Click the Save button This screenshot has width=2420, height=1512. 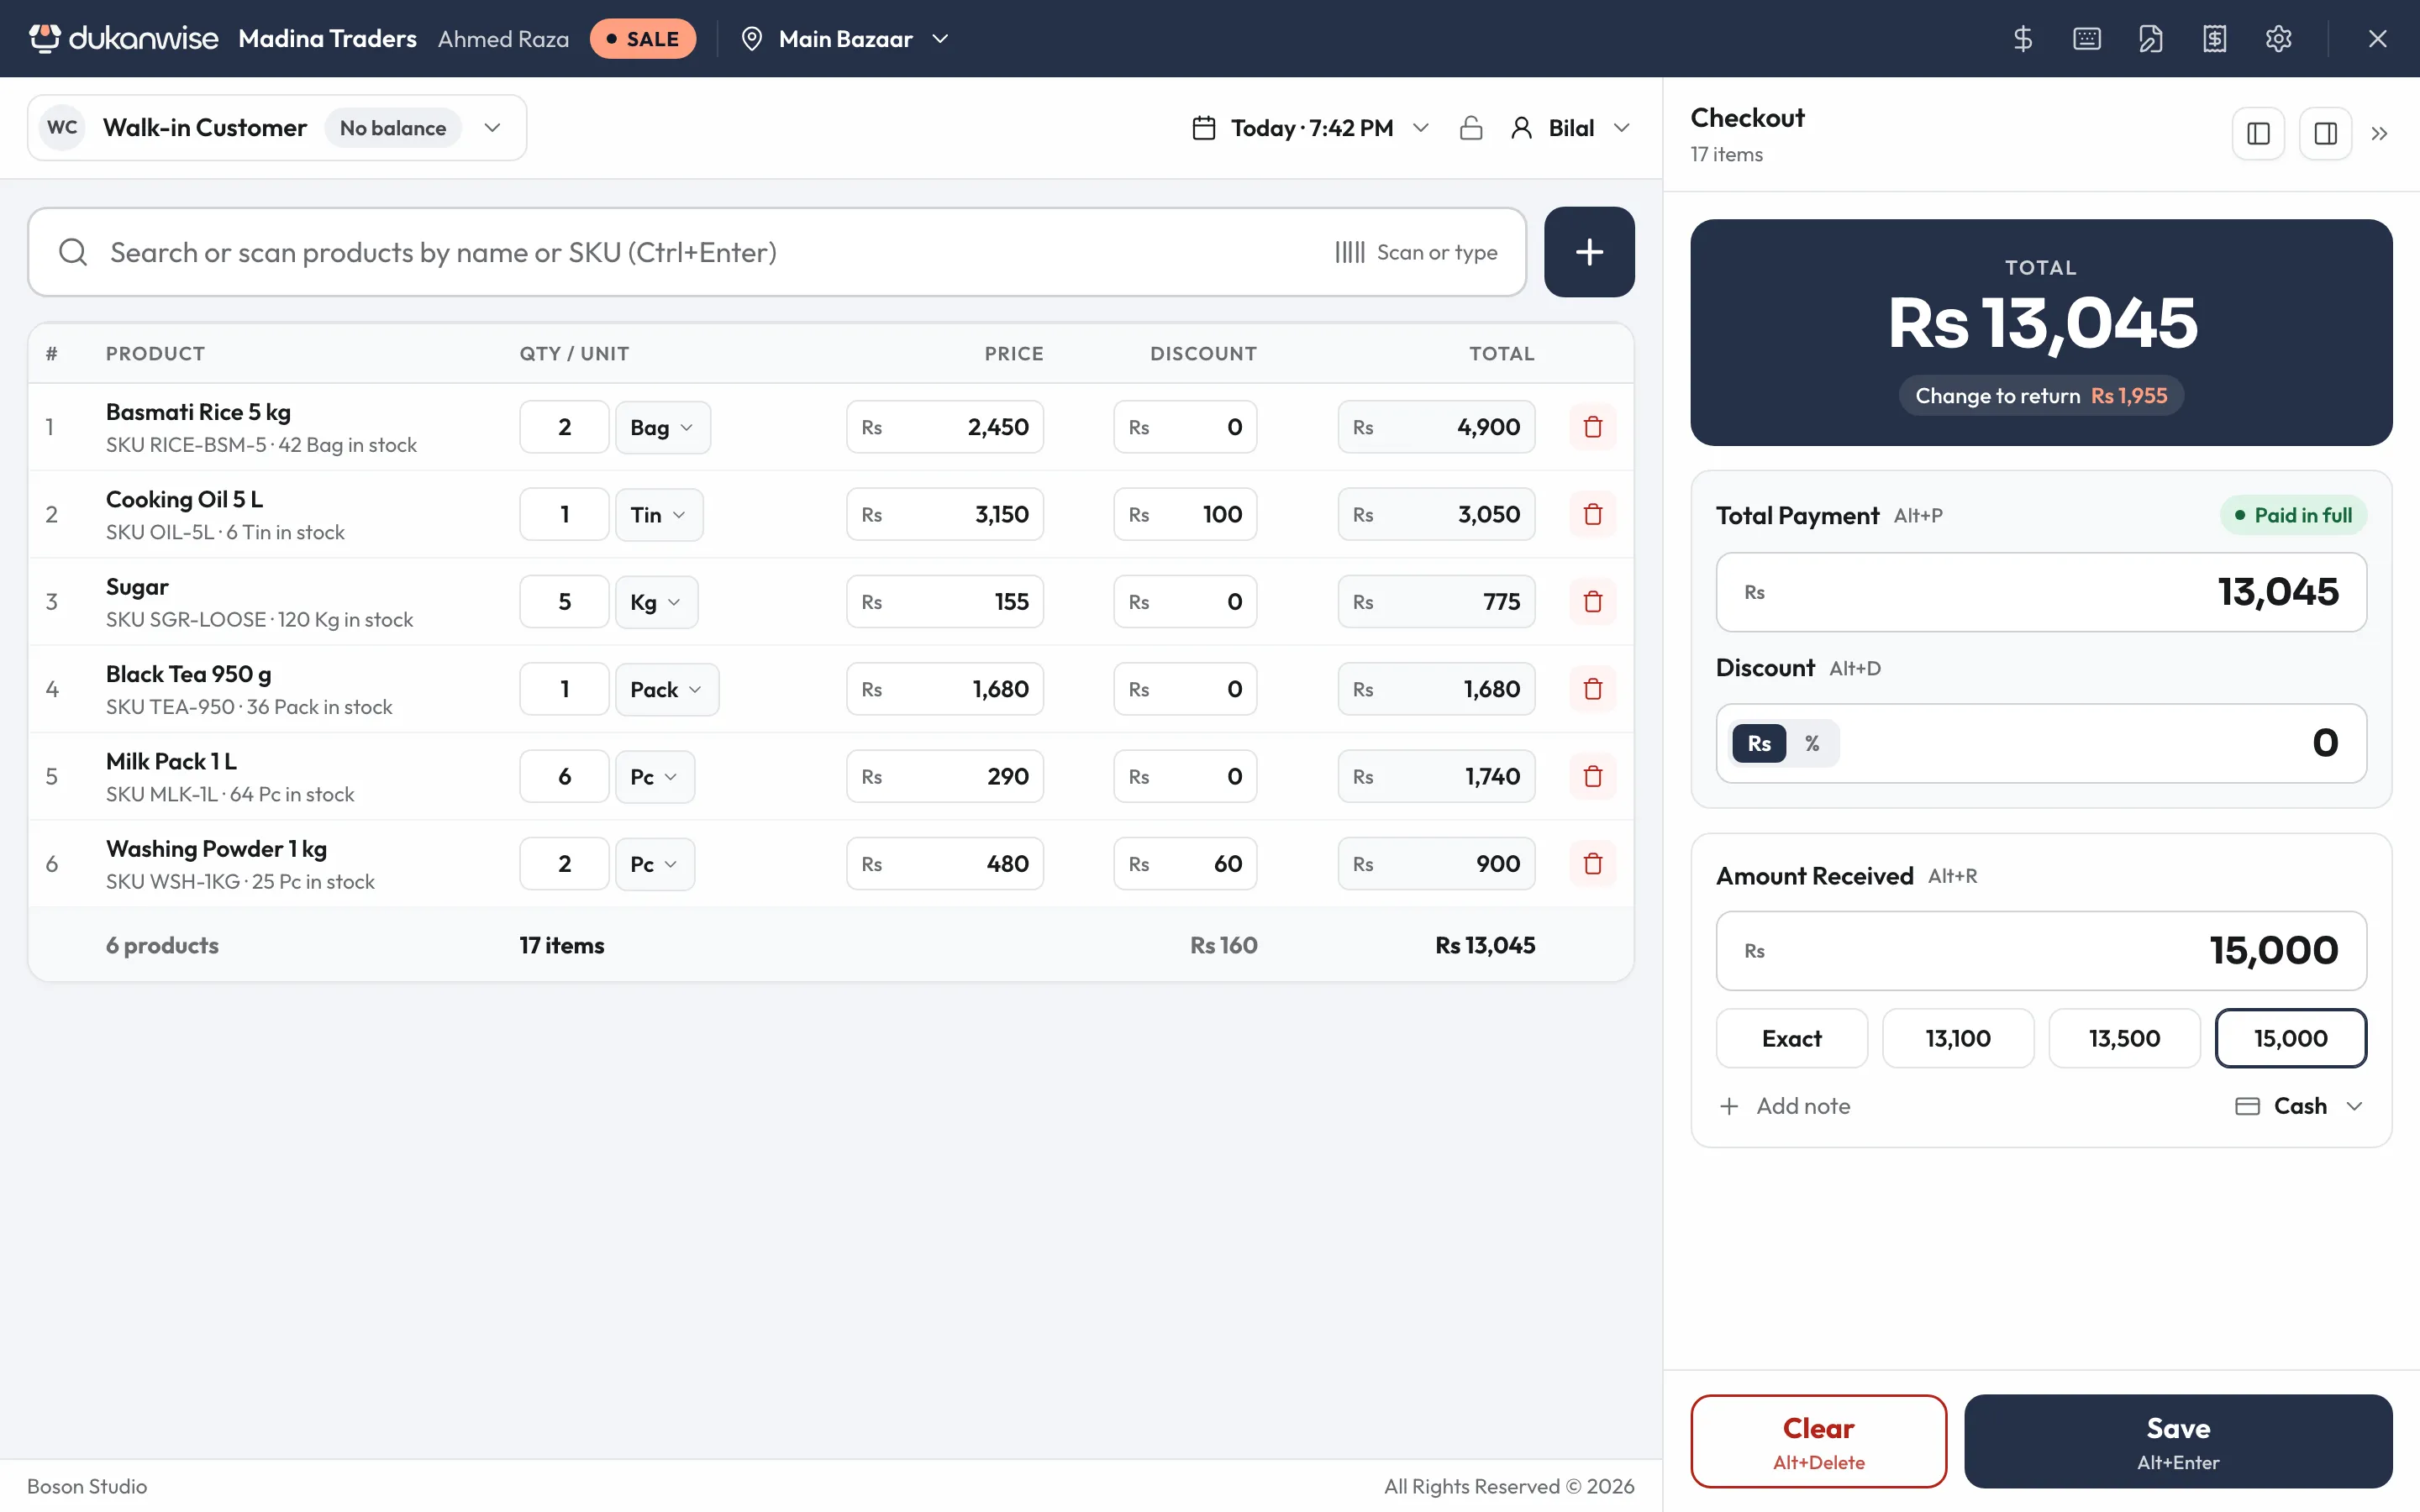pos(2178,1441)
